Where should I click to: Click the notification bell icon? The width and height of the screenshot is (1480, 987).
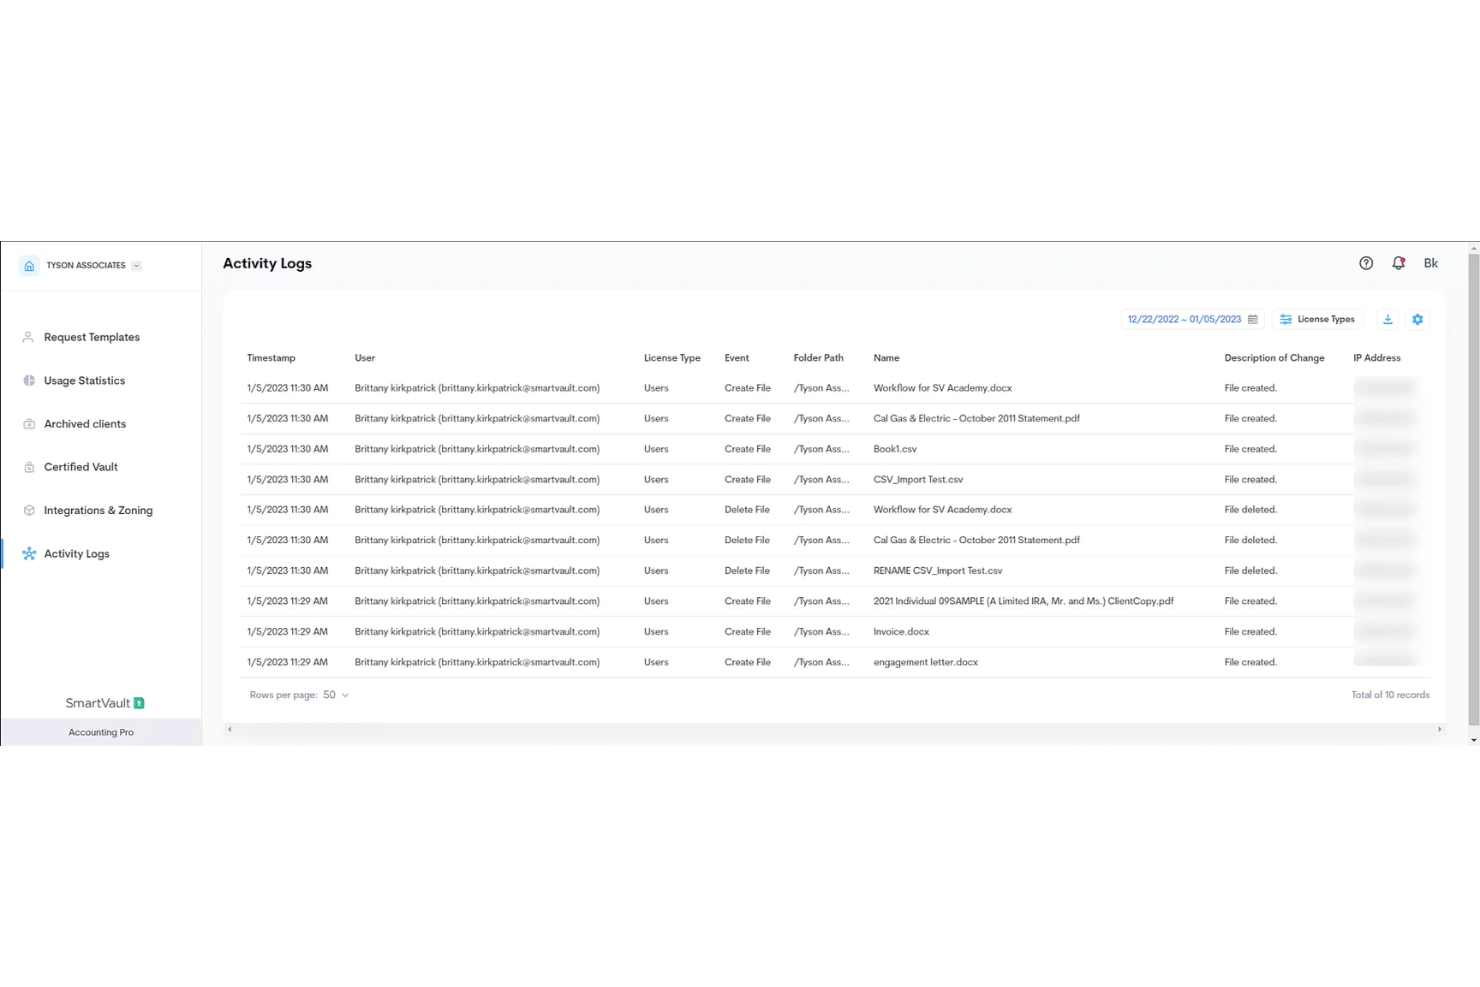(1398, 263)
